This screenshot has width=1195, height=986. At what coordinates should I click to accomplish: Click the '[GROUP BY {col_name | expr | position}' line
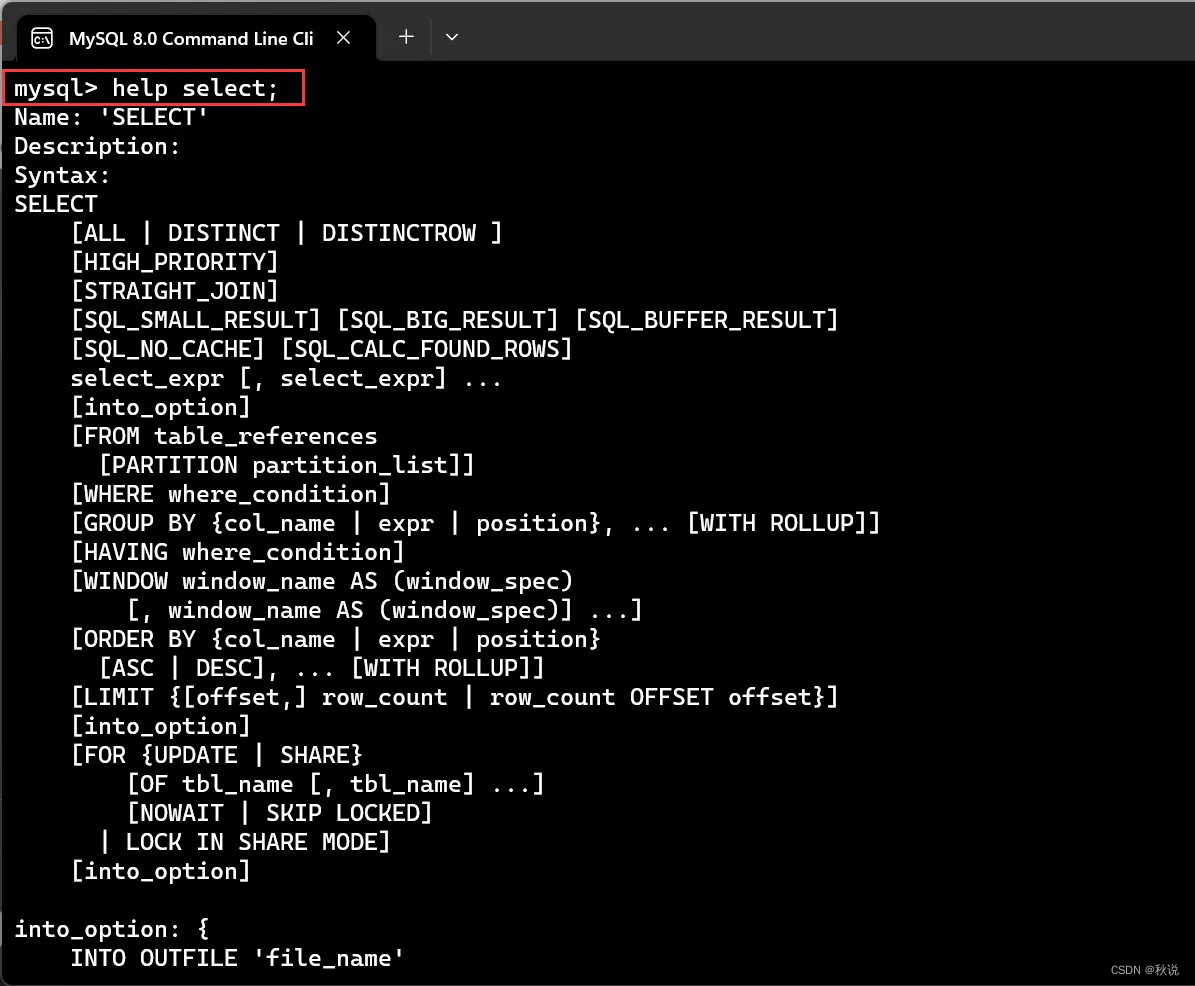click(x=342, y=523)
